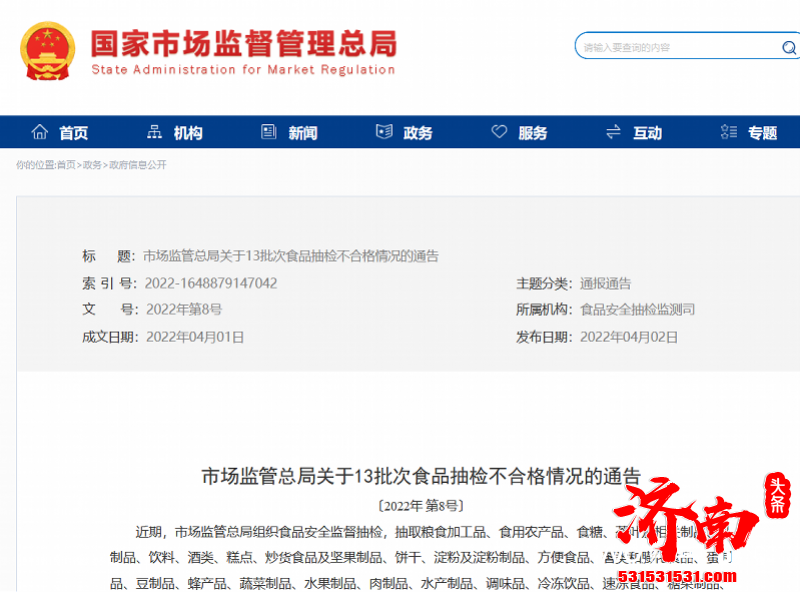Click the 通报通告 topic classification link
Image resolution: width=800 pixels, height=592 pixels.
click(606, 283)
